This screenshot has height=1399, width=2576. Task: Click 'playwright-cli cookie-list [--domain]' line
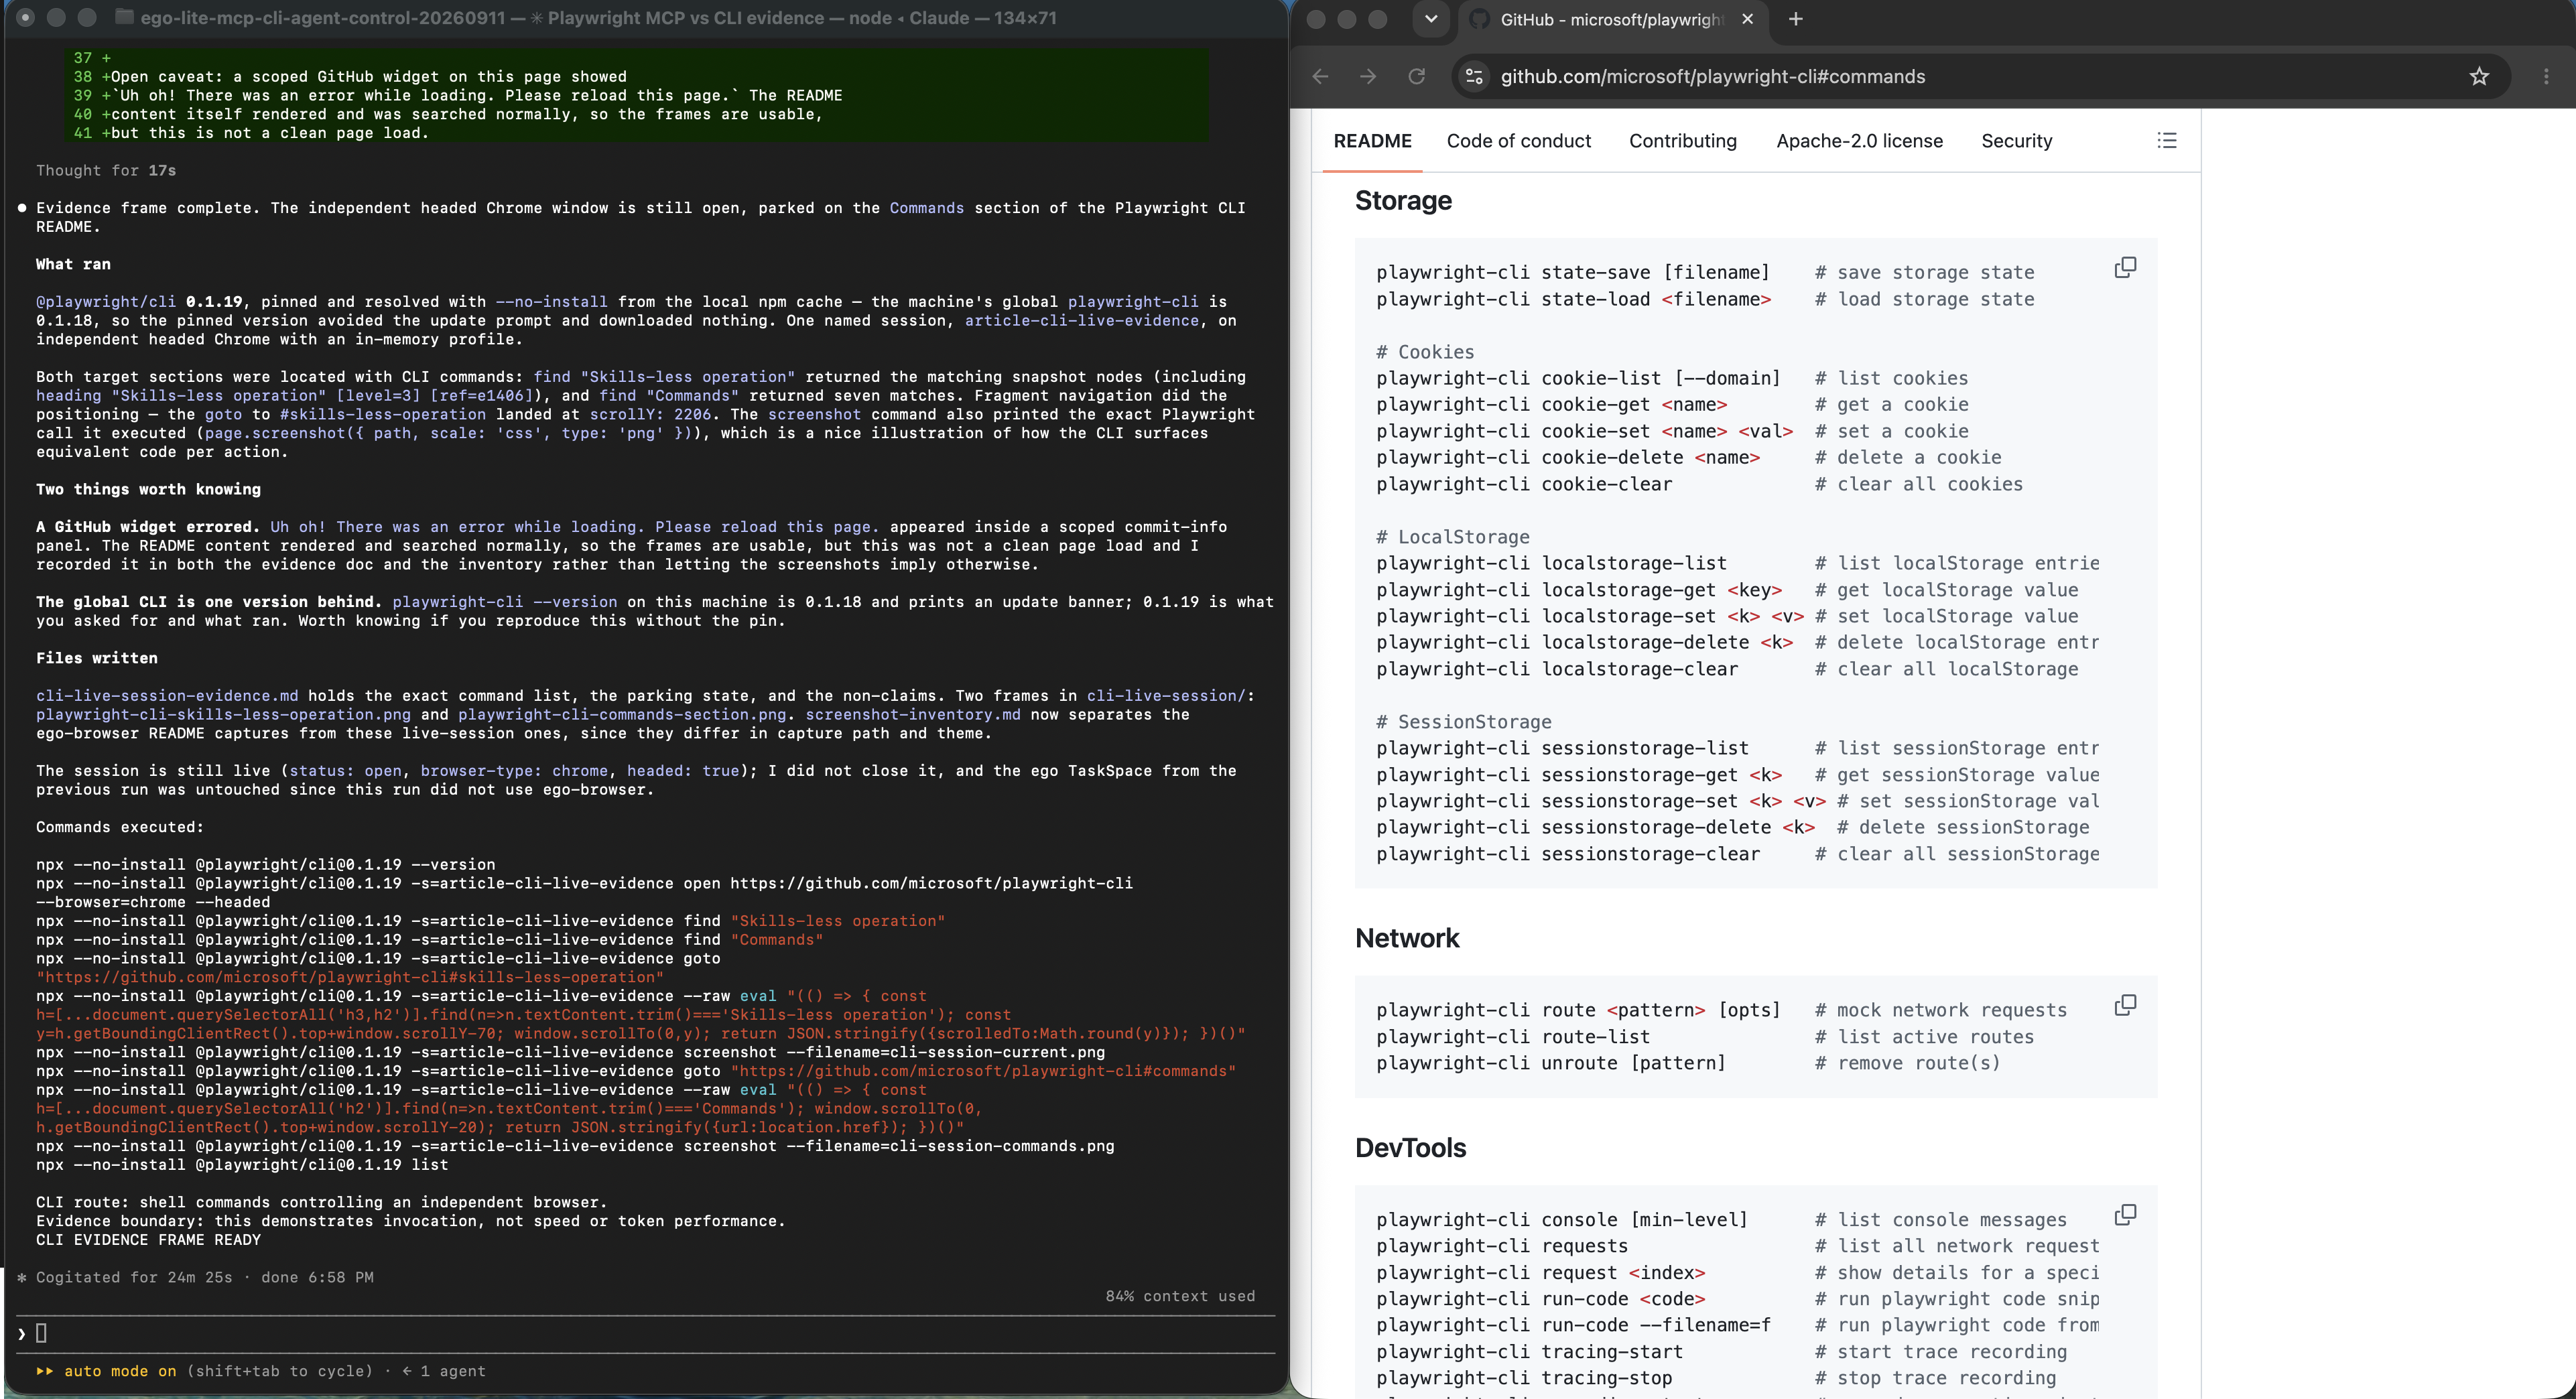pos(1578,379)
